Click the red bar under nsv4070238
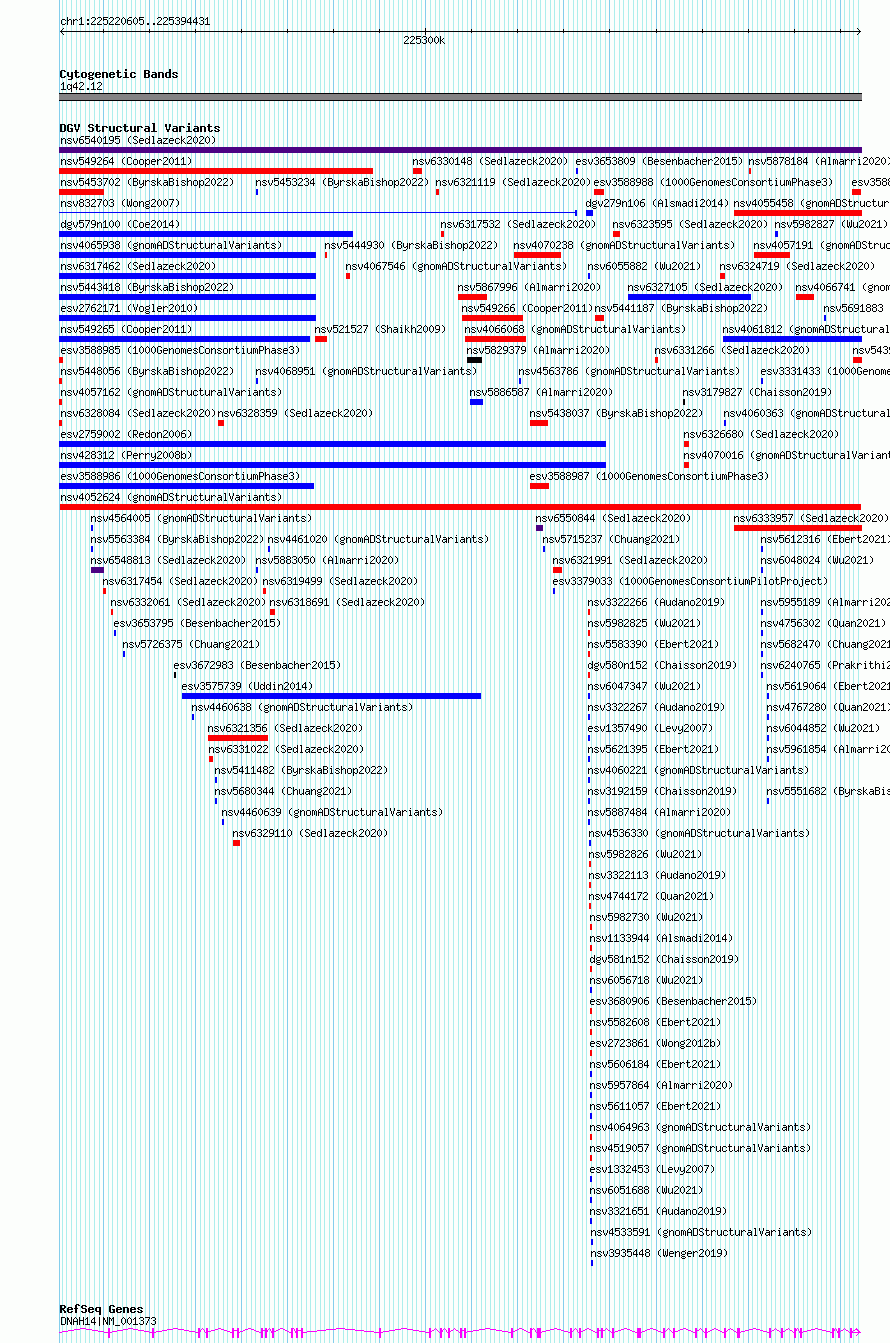 (x=537, y=255)
